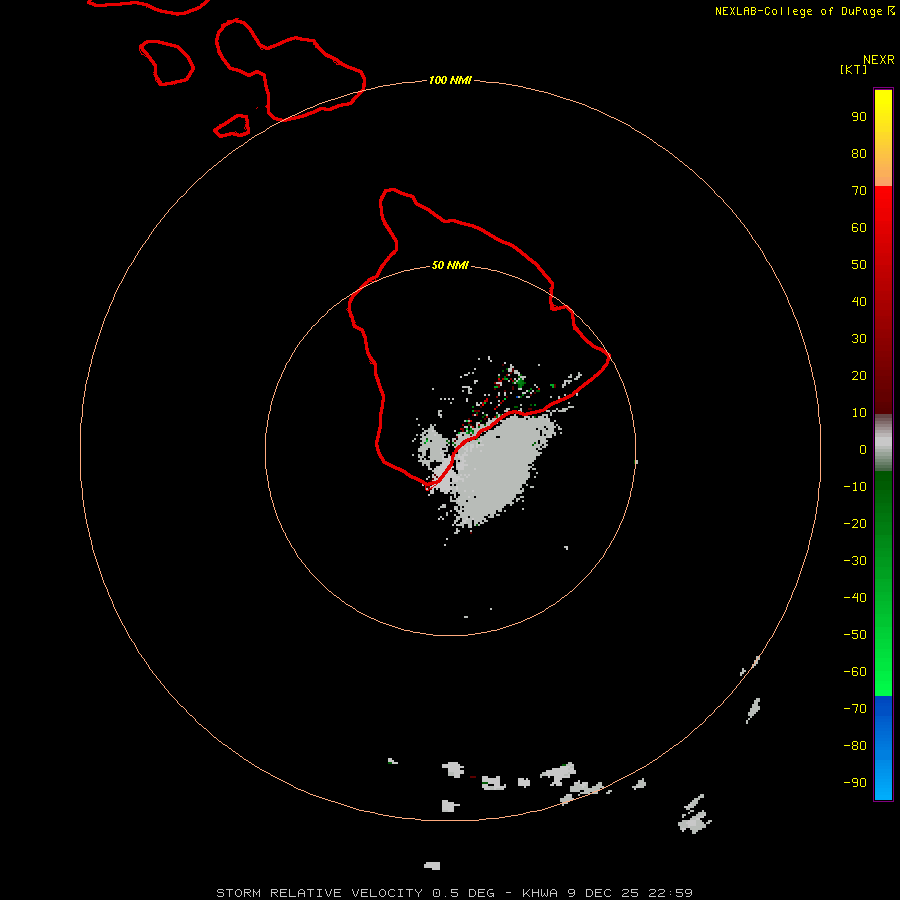
Task: Click the [KT] units label
Action: (x=853, y=69)
